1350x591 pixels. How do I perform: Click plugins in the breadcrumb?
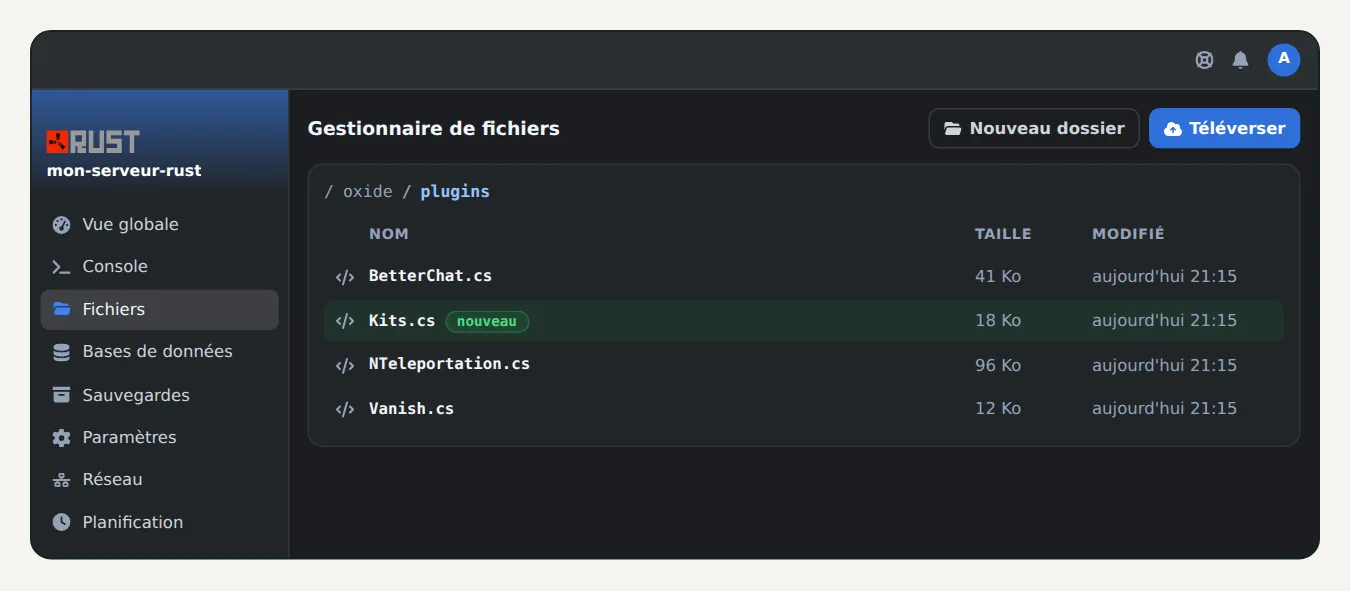[x=455, y=191]
